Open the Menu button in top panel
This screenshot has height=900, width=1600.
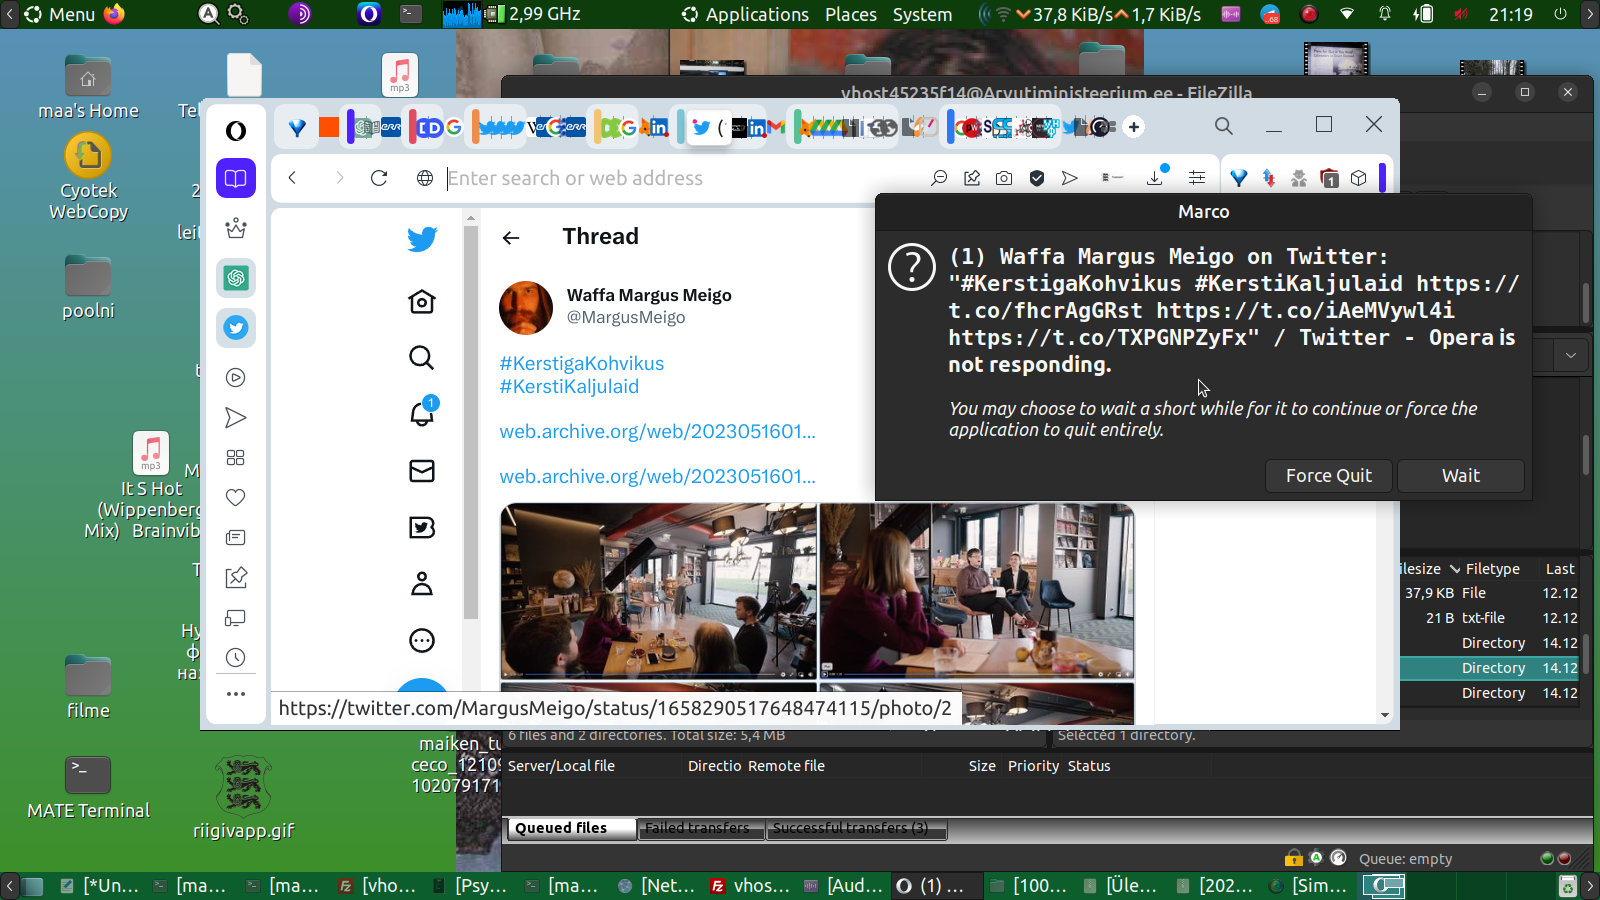pos(60,14)
